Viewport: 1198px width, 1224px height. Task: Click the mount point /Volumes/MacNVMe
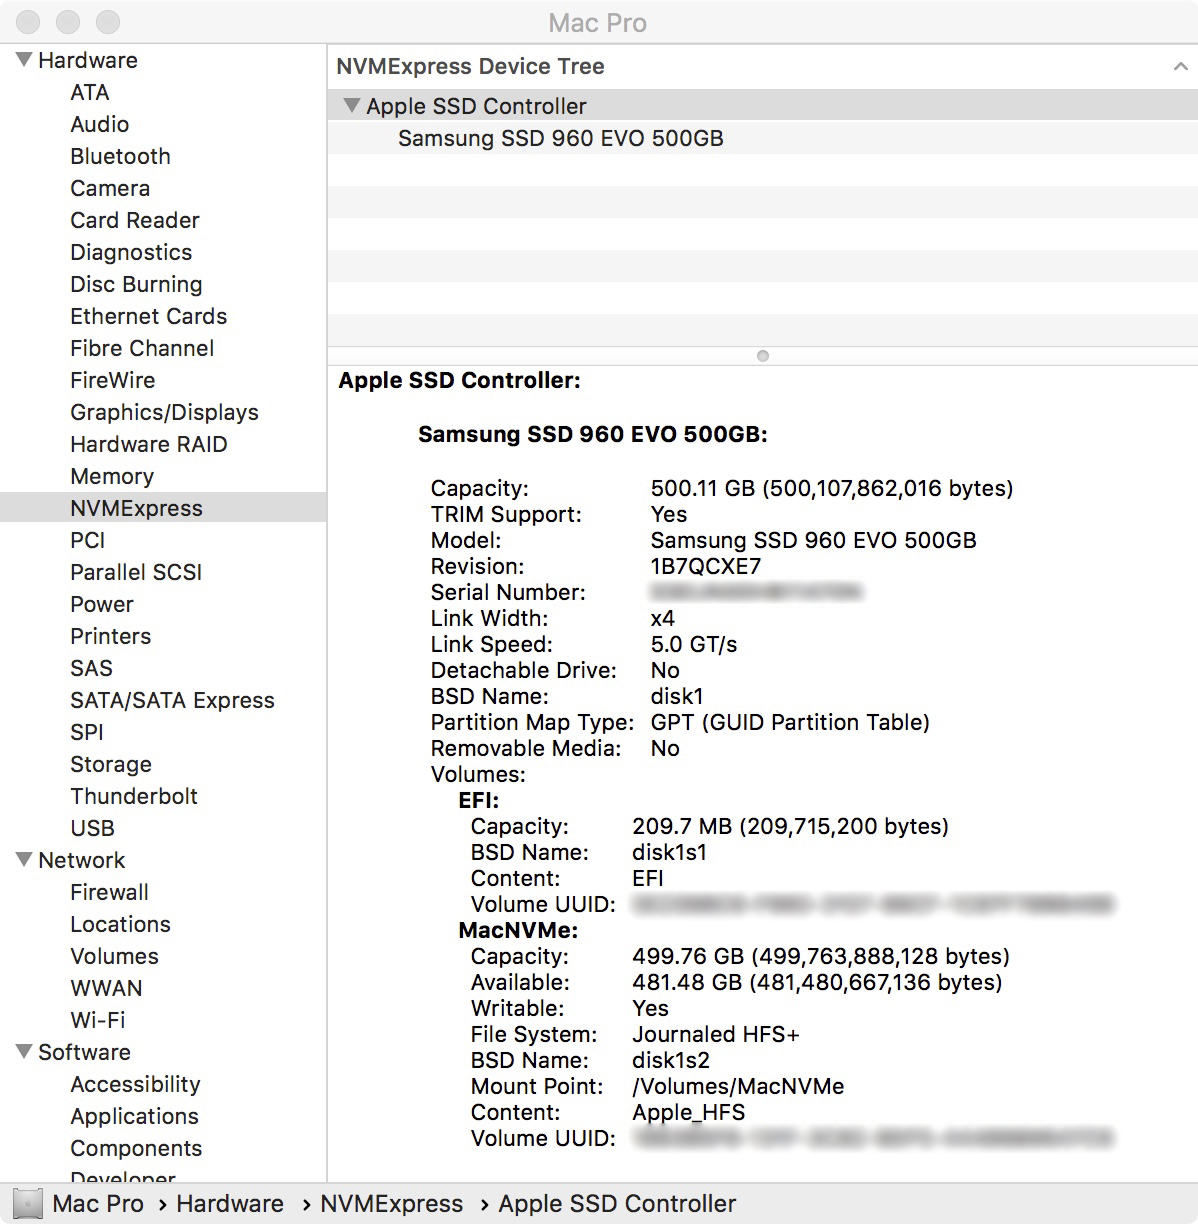(738, 1086)
